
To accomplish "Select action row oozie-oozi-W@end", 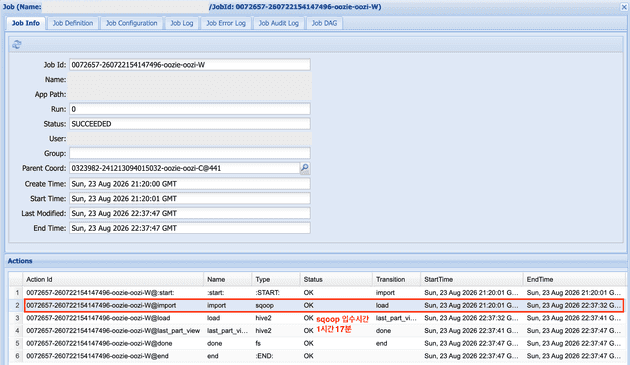I will pos(317,356).
